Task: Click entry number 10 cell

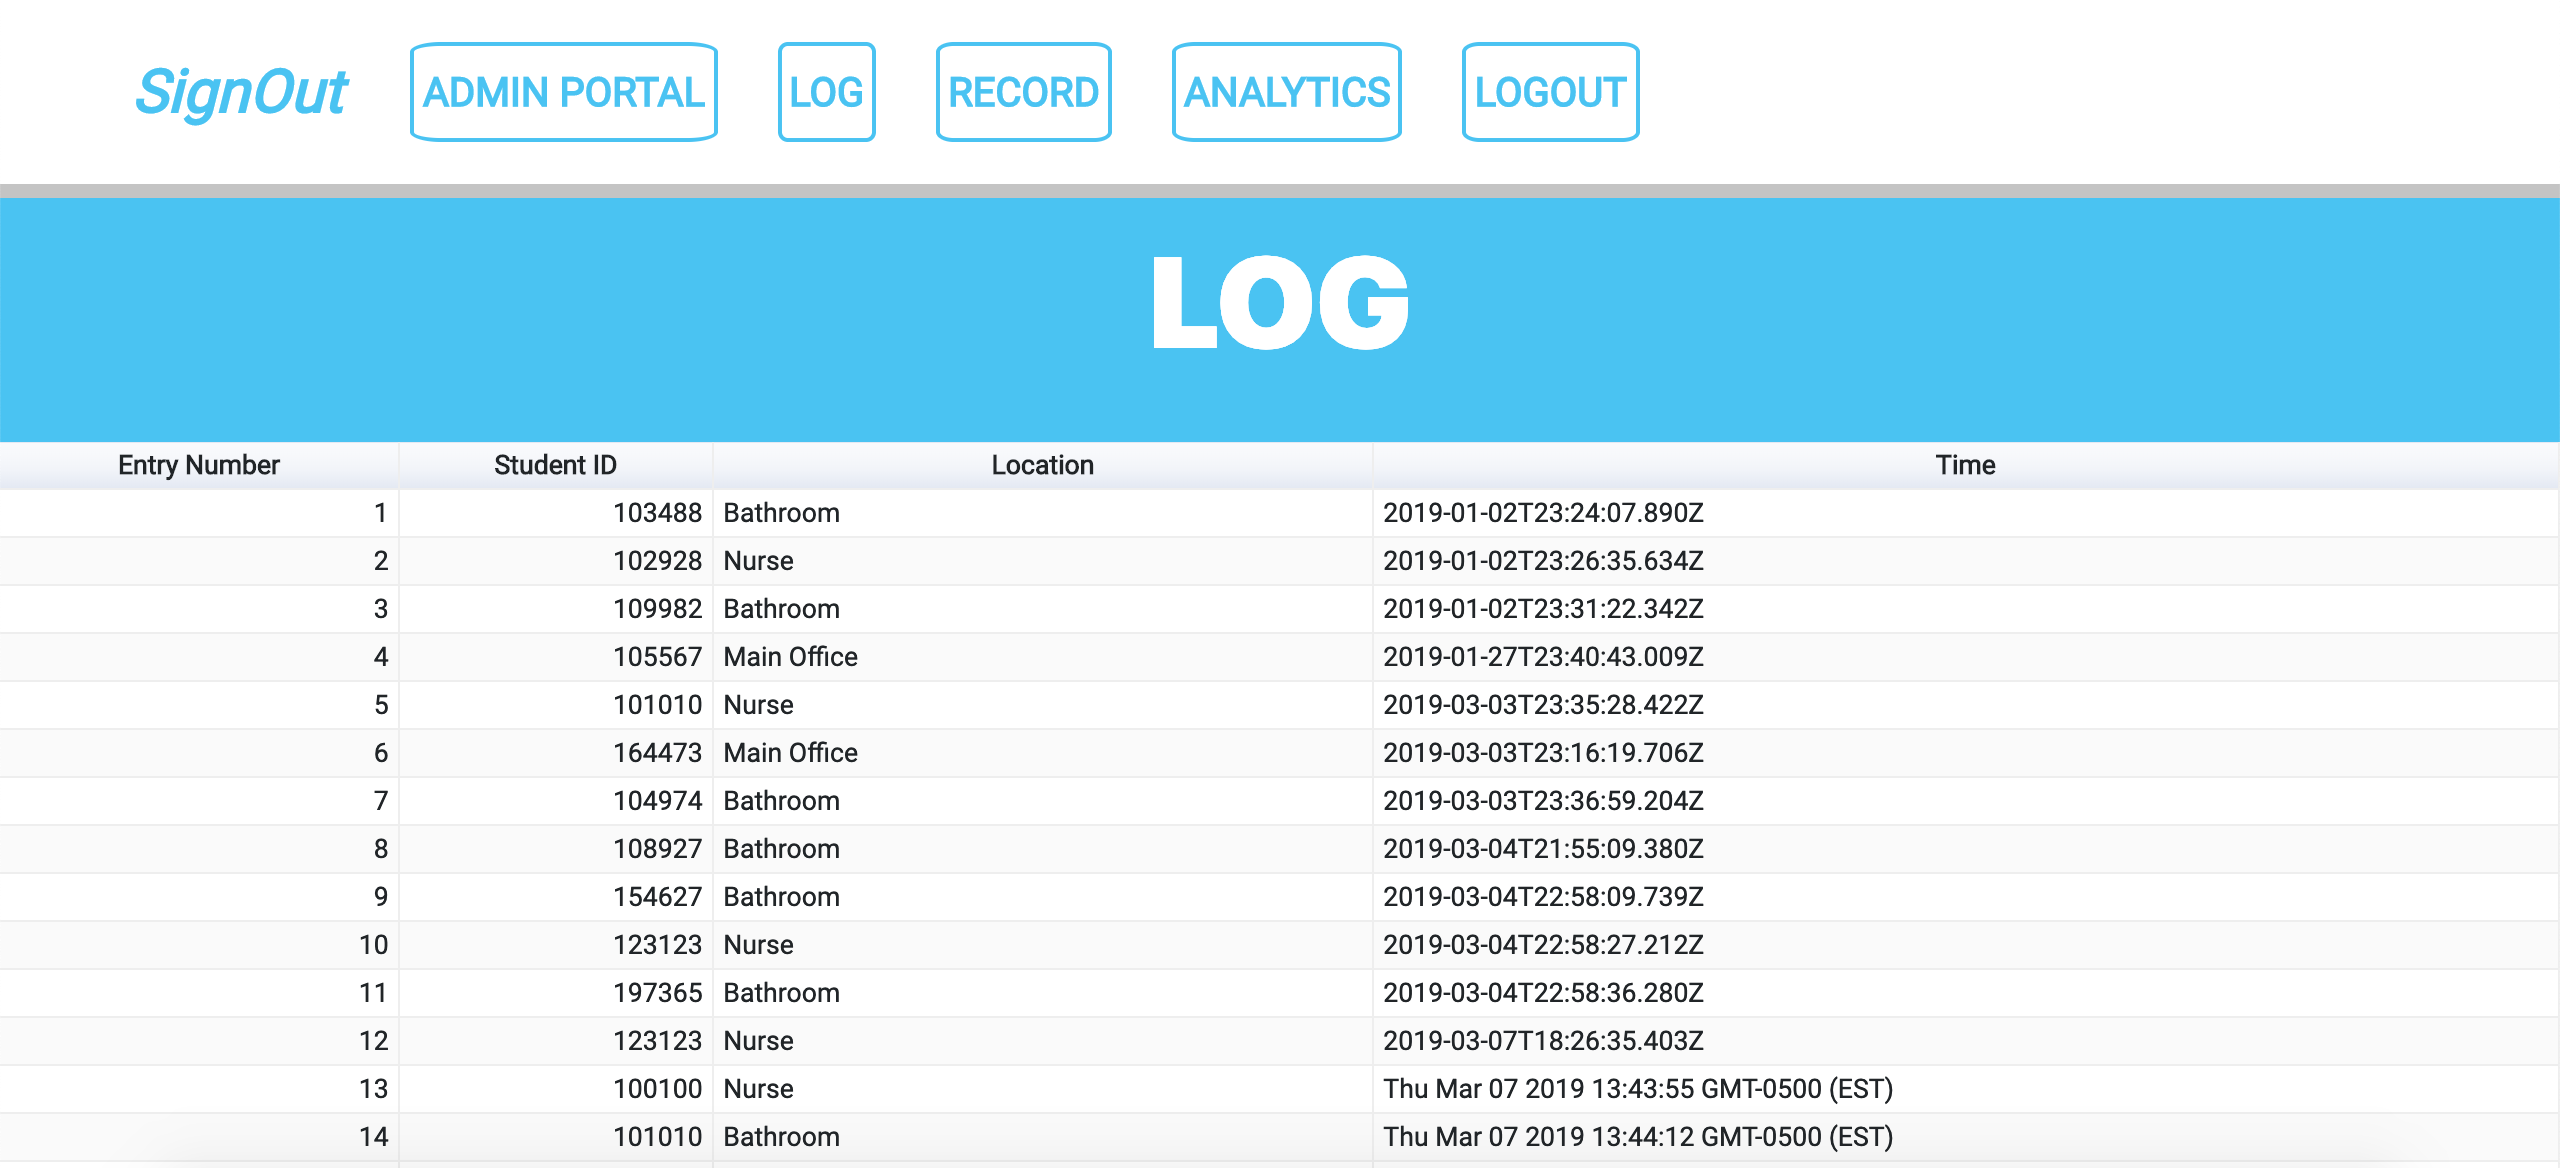Action: tap(373, 945)
